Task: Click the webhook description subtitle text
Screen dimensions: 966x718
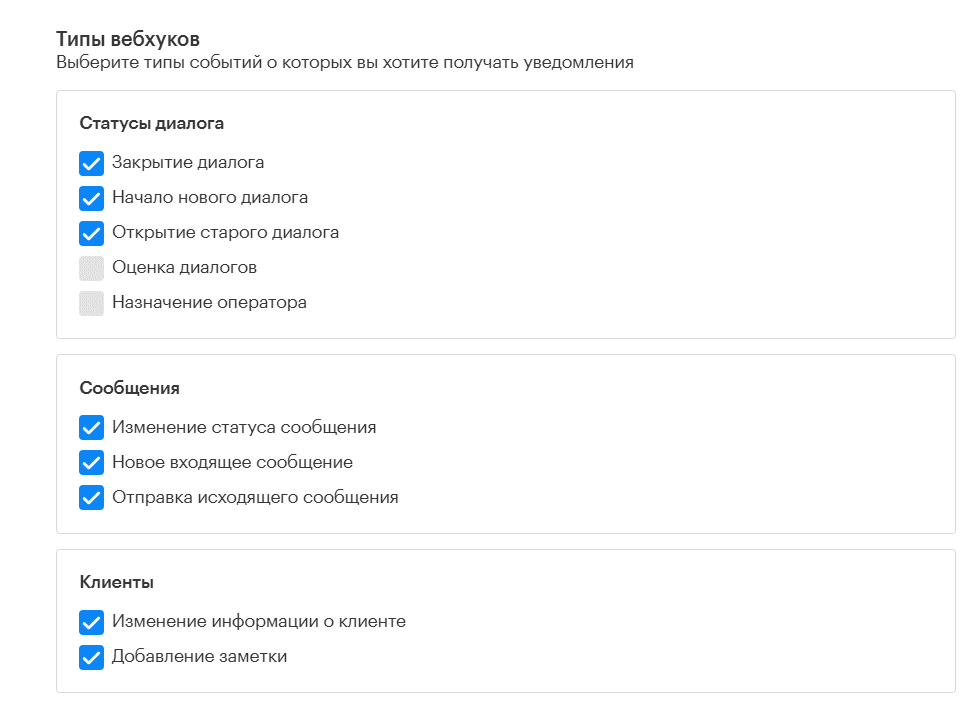Action: pos(345,62)
